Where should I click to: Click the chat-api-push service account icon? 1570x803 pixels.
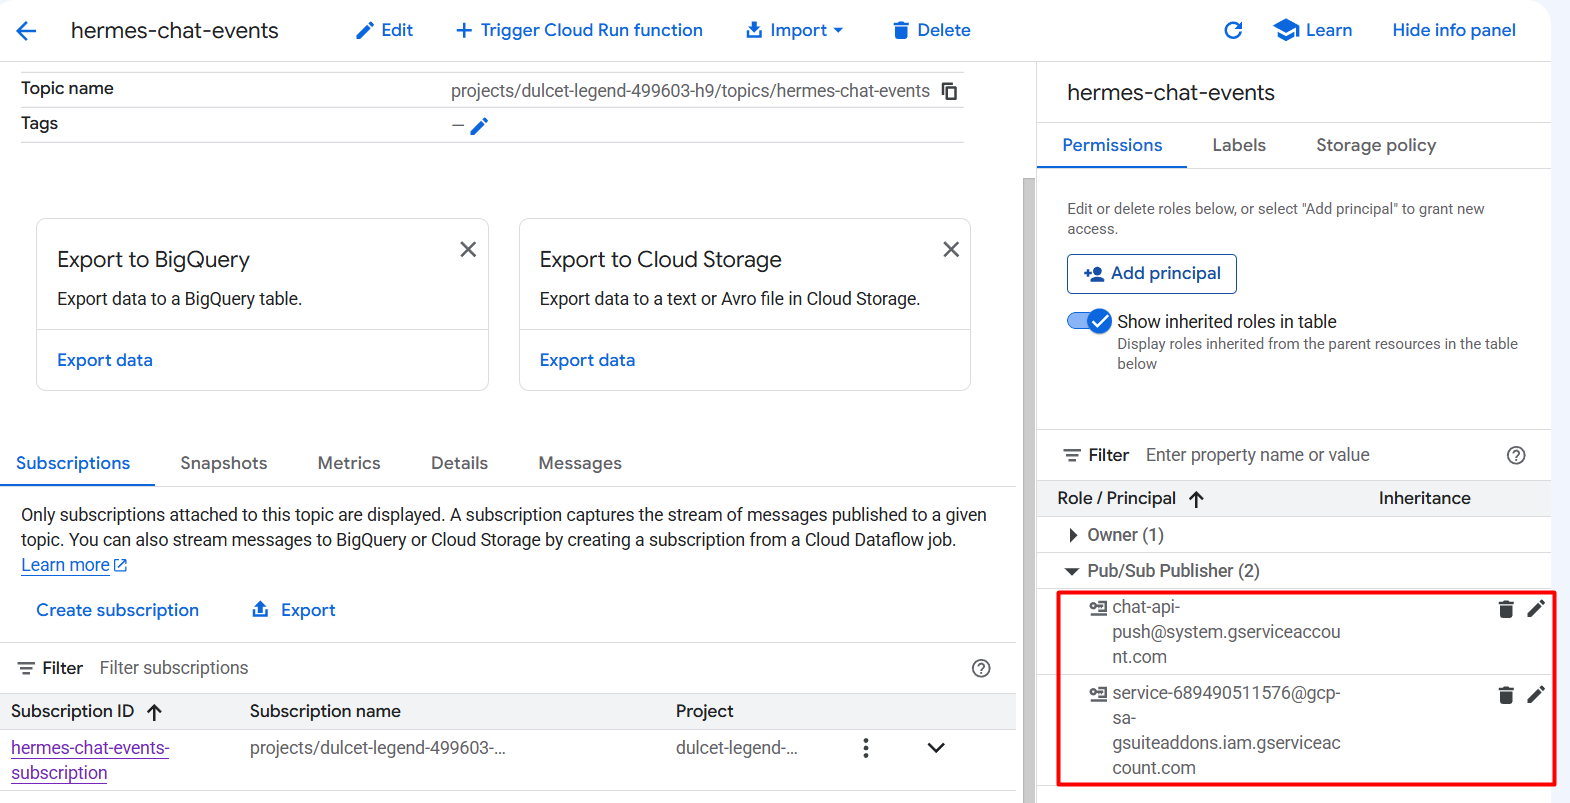[x=1098, y=607]
